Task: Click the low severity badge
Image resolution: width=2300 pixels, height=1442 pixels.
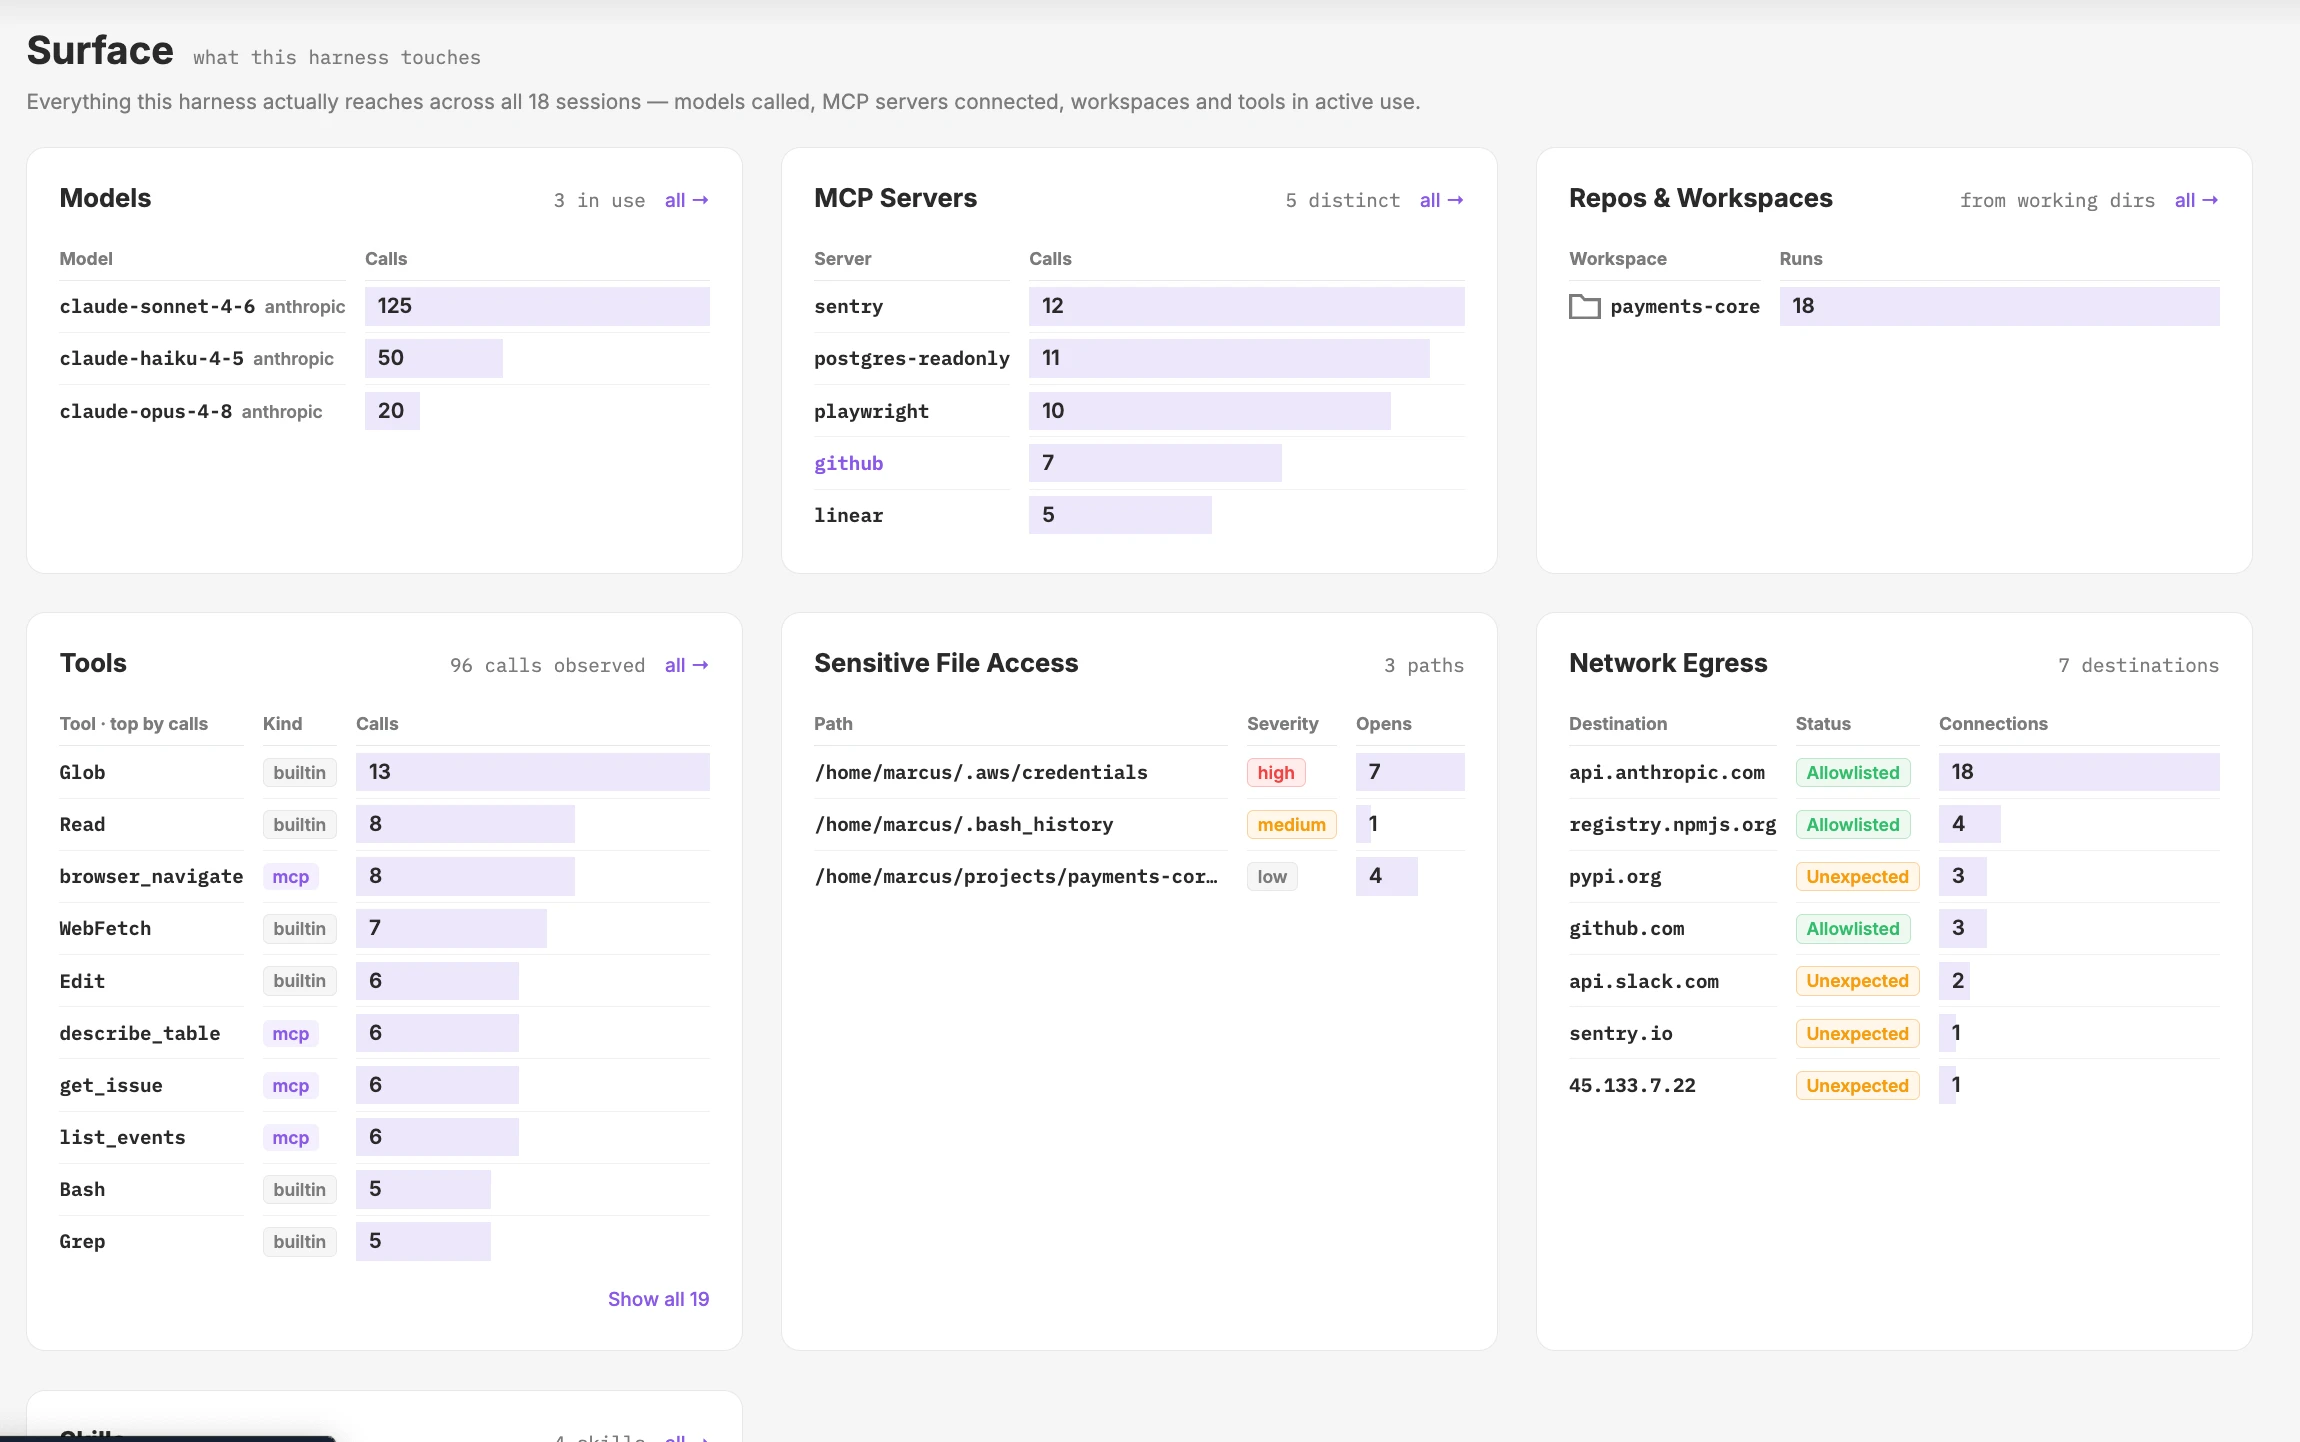Action: [1272, 876]
